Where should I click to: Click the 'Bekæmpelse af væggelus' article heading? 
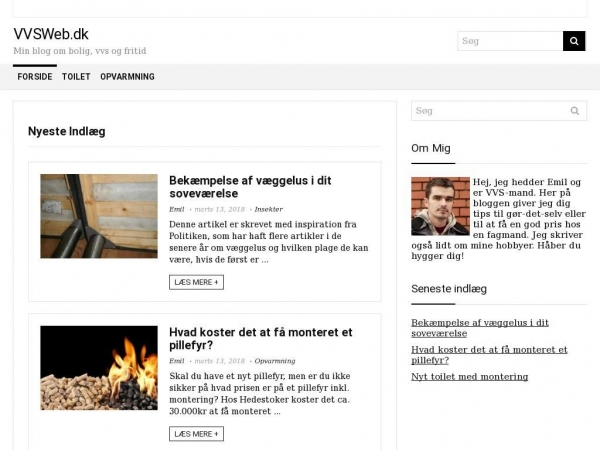click(250, 187)
